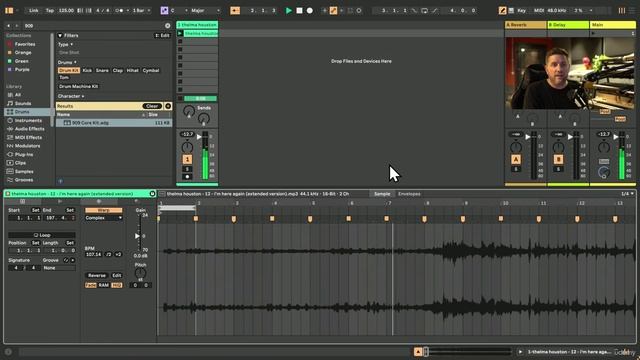Click the Stop button in transport
Image resolution: width=640 pixels, height=360 pixels.
coord(299,10)
